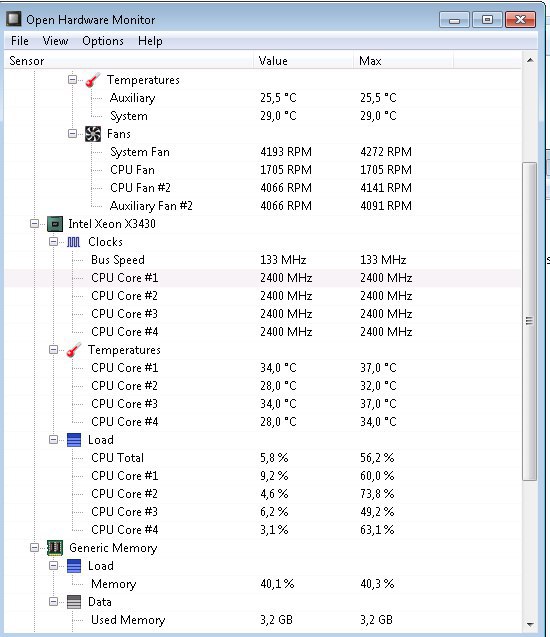Select CPU Core #2 load row

pos(263,494)
